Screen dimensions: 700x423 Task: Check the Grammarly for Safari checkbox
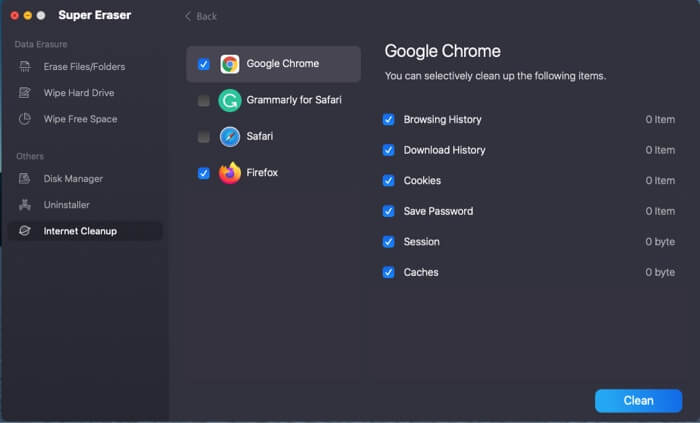click(x=204, y=100)
